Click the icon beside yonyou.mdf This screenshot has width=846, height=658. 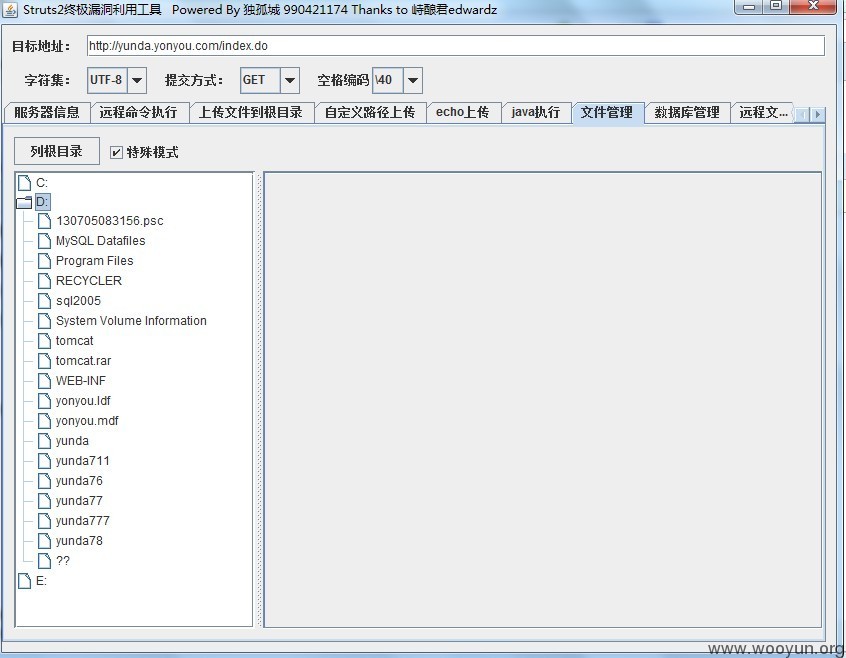coord(44,420)
